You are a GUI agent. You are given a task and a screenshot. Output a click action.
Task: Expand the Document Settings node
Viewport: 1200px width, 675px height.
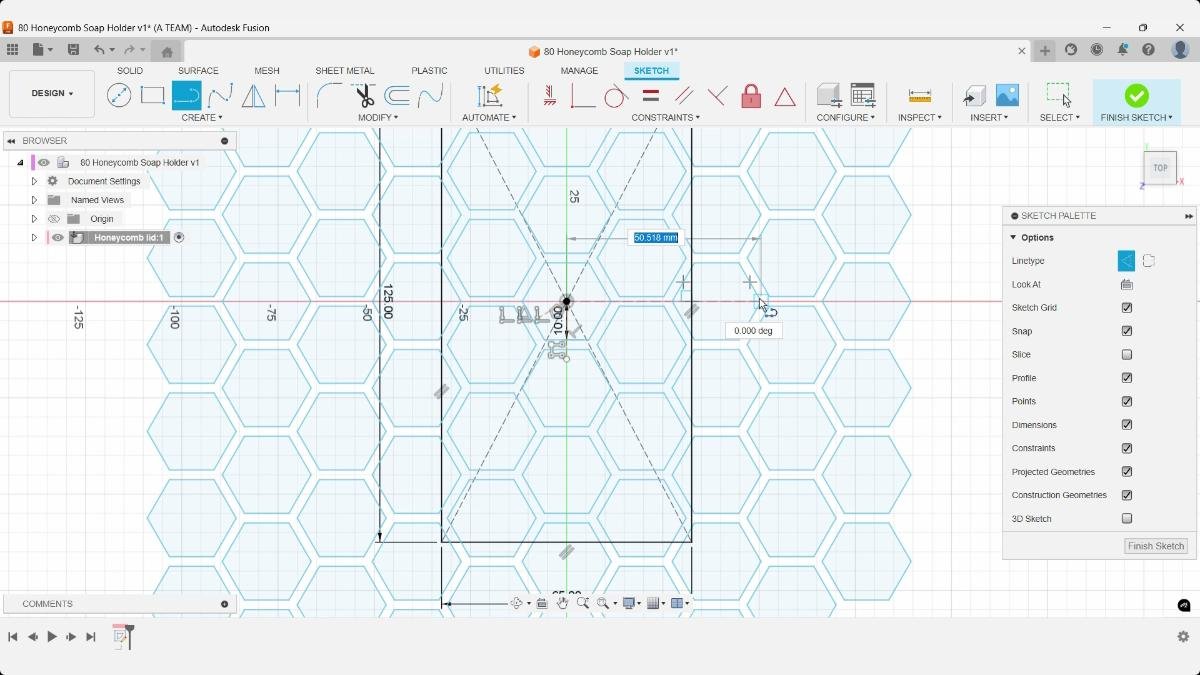coord(34,181)
